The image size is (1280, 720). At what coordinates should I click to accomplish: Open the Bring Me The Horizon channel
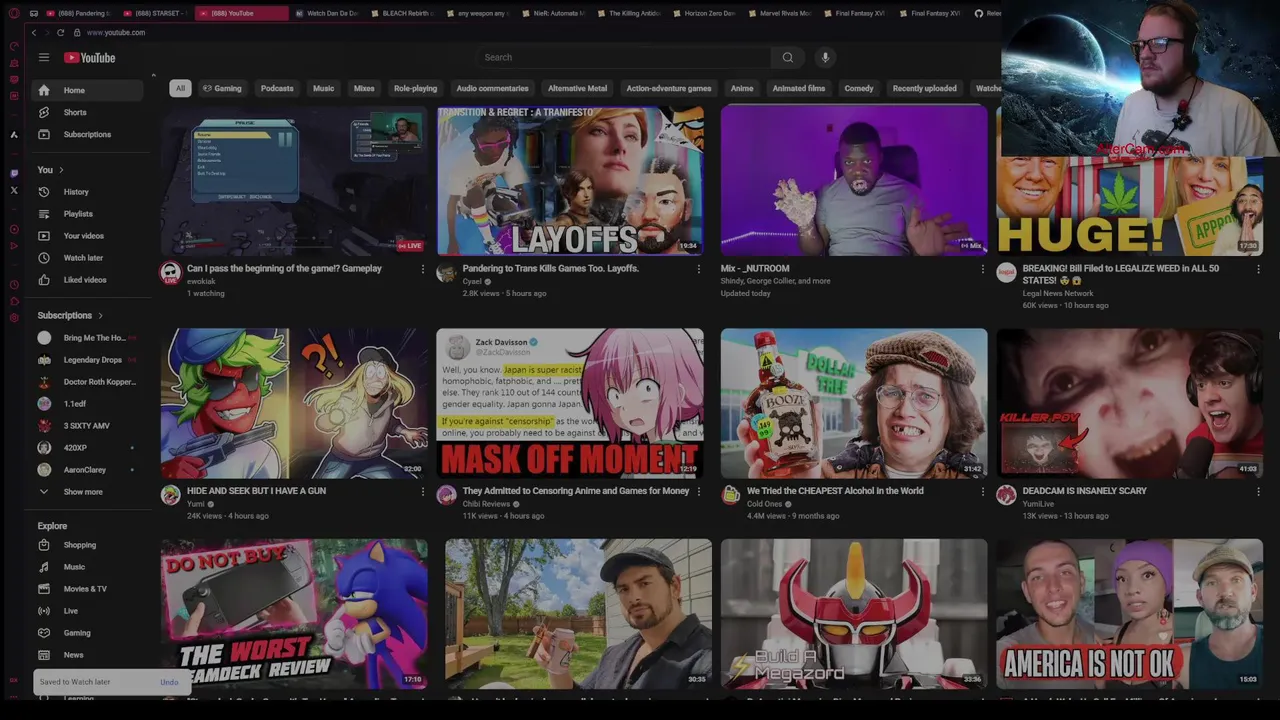pos(87,338)
